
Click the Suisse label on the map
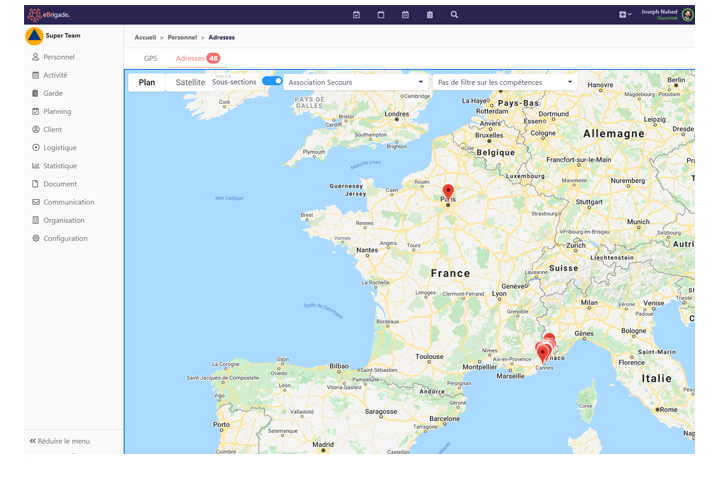tap(563, 268)
